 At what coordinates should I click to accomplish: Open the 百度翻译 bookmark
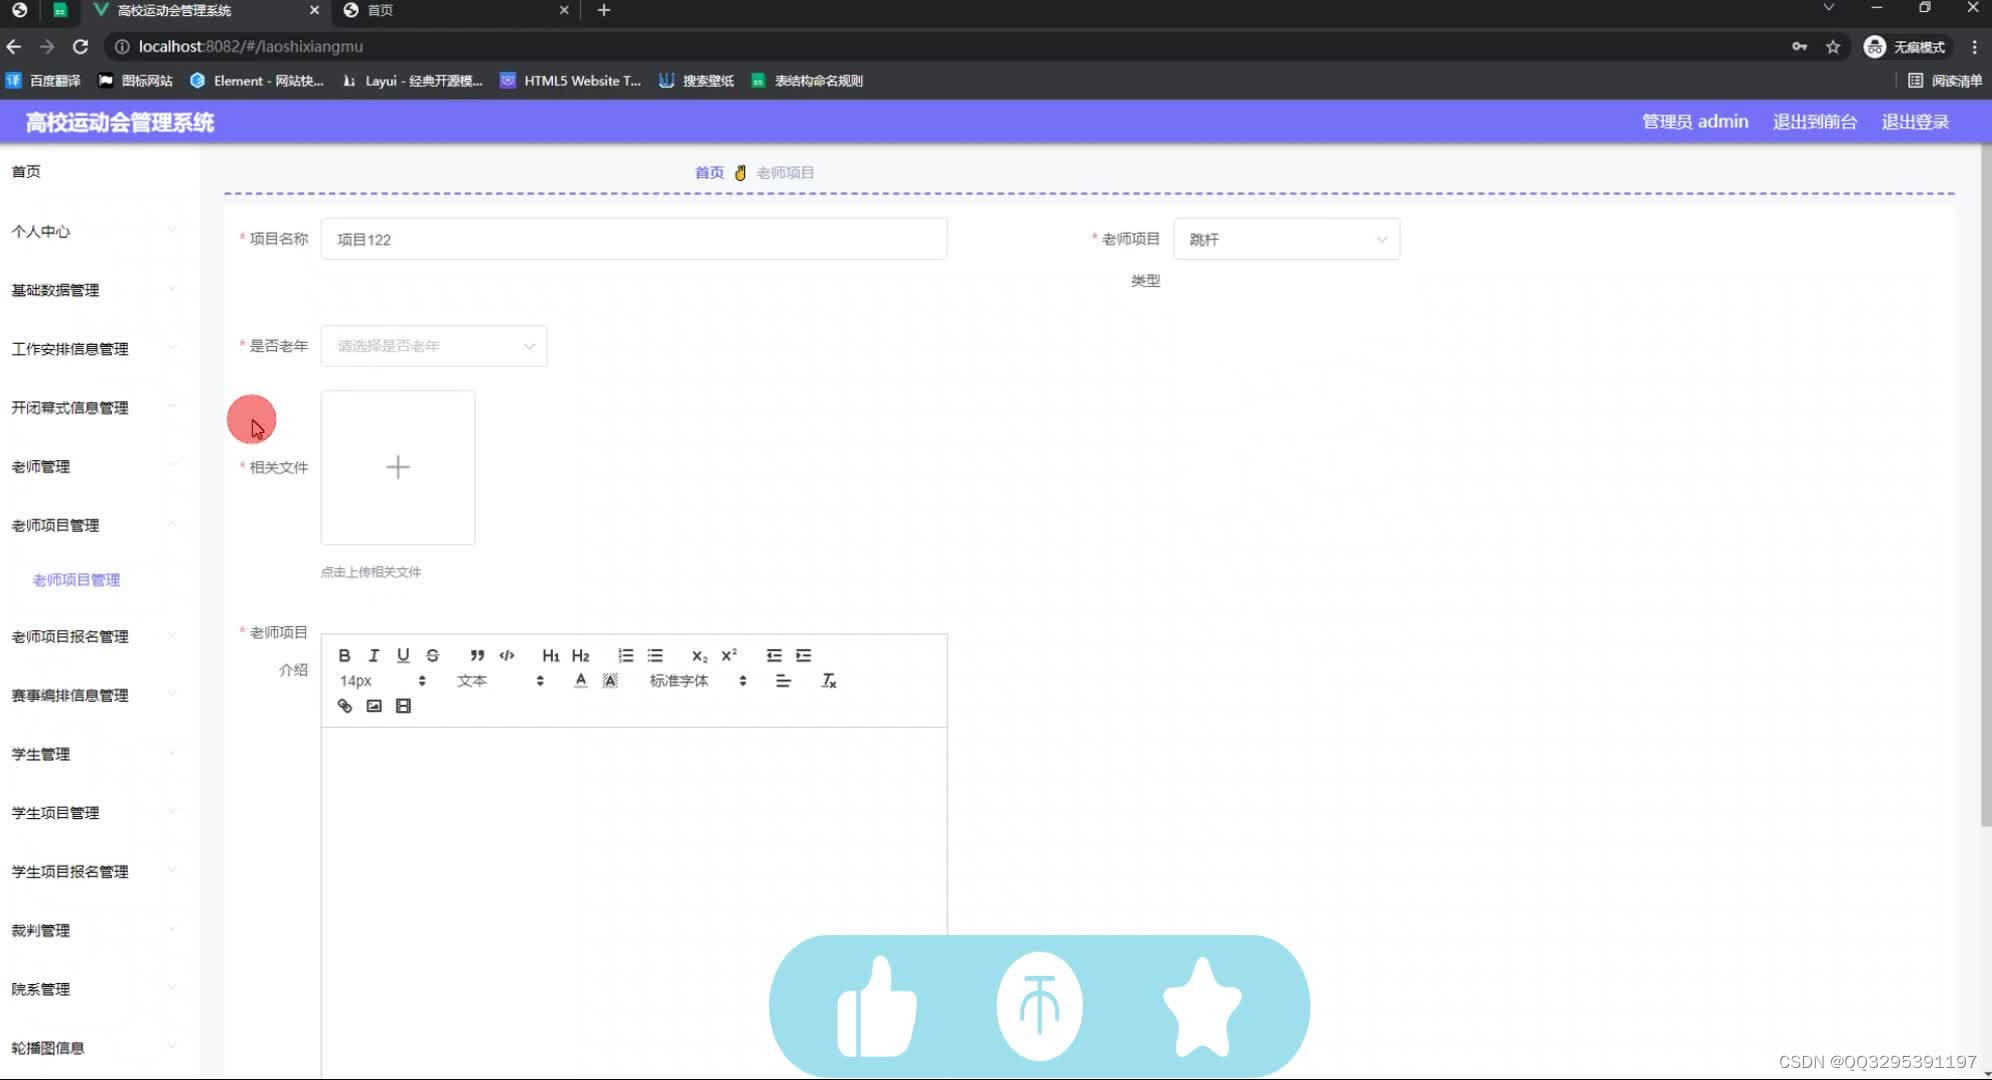point(43,80)
